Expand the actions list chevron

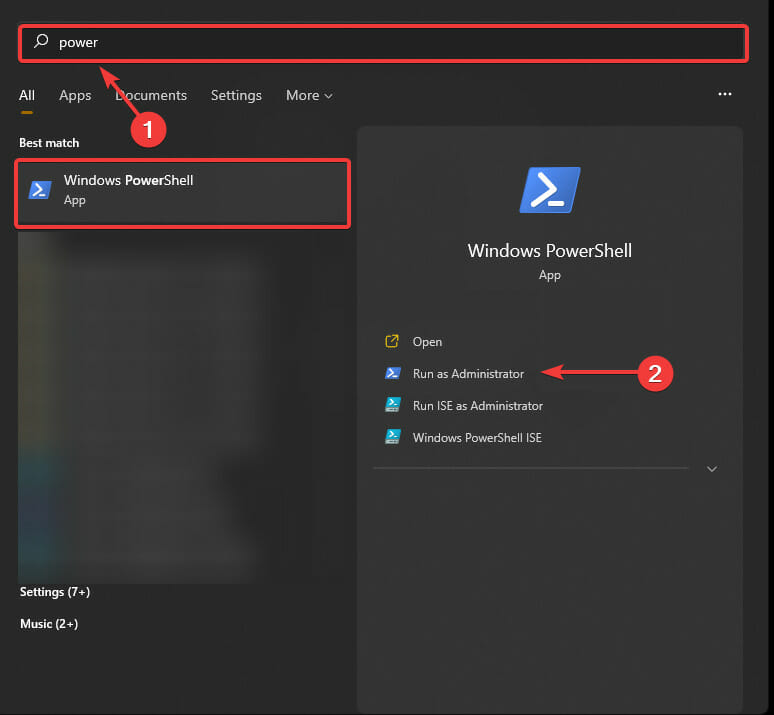tap(712, 468)
